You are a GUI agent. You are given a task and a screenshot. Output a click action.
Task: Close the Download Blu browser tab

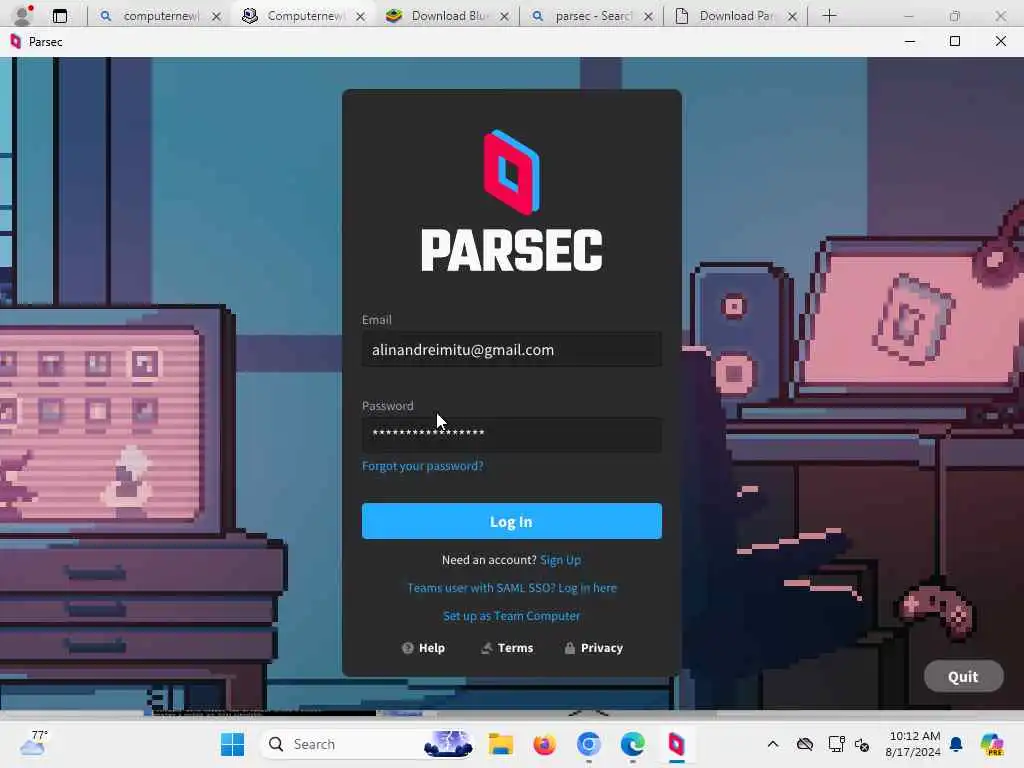tap(504, 16)
